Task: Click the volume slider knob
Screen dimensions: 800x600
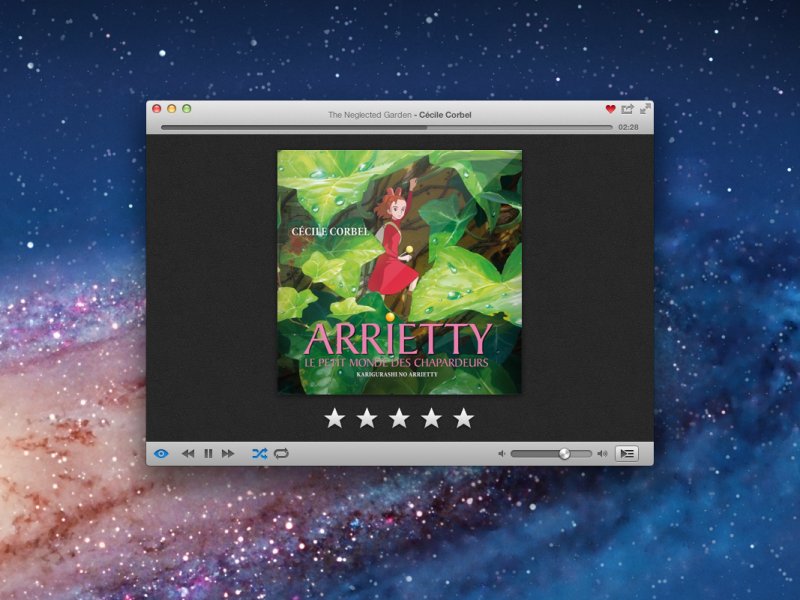Action: [564, 454]
